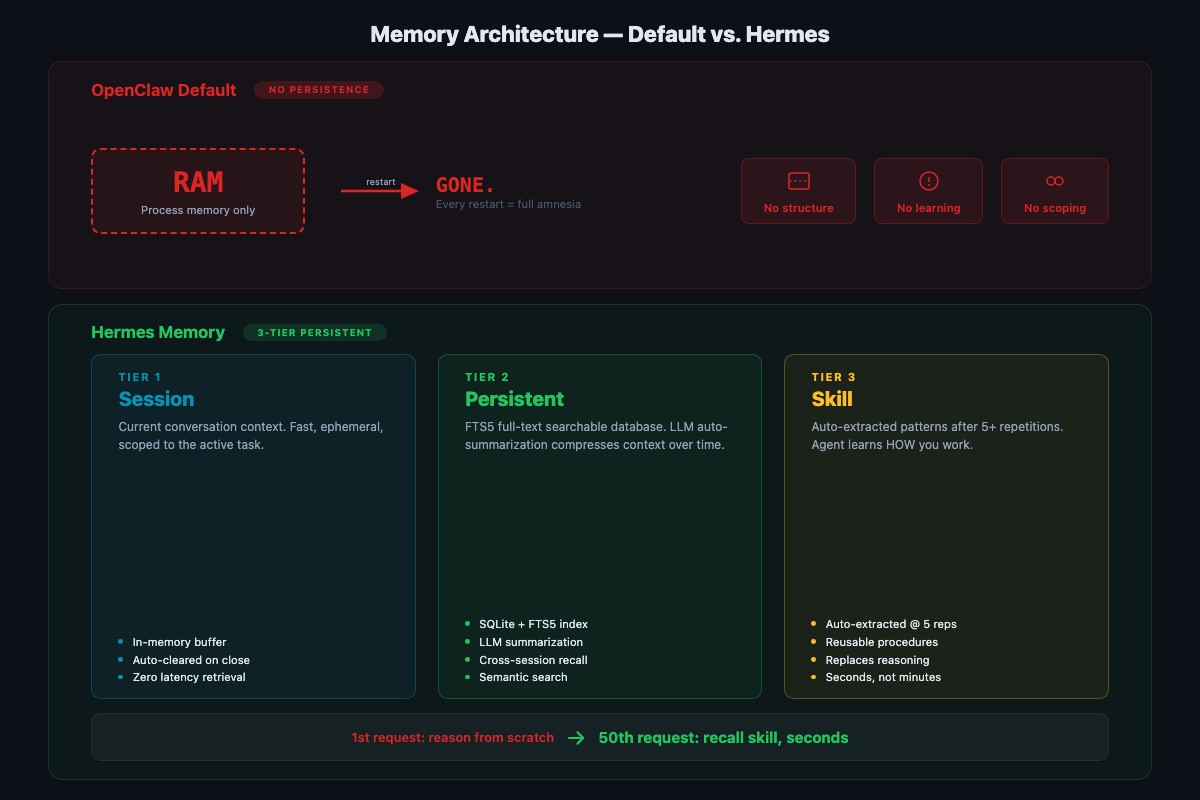Click the Session tier description paragraph

click(251, 435)
